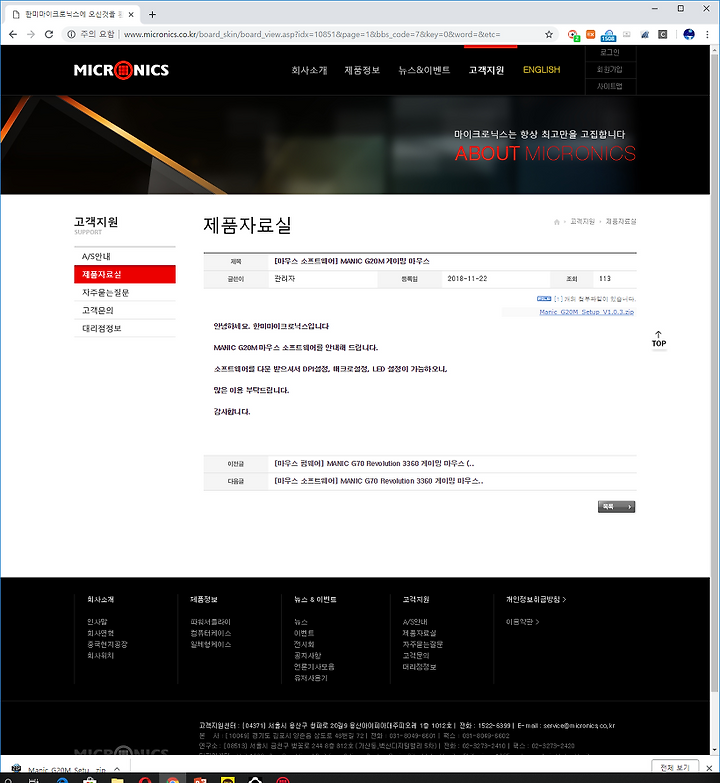Close the Micronics browser tab

click(131, 14)
